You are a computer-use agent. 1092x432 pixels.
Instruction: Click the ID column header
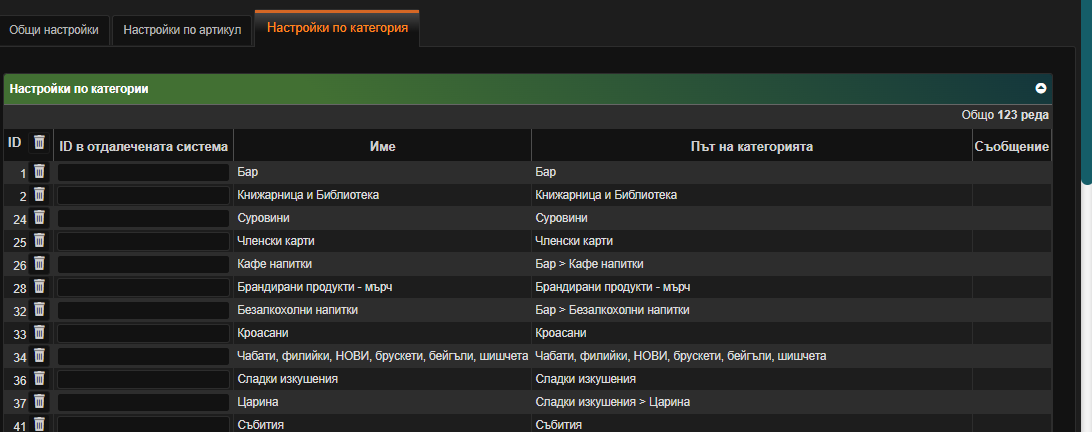click(14, 143)
